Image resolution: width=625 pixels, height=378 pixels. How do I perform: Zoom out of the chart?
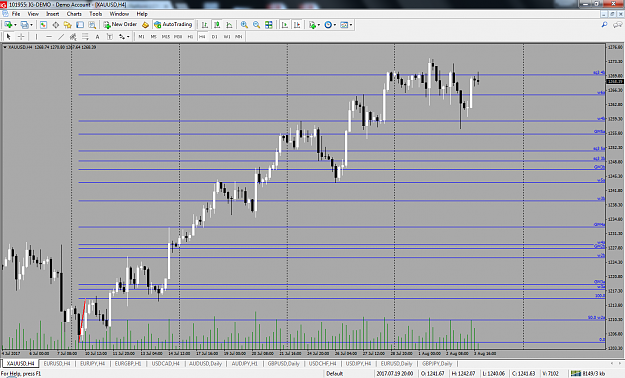click(256, 25)
